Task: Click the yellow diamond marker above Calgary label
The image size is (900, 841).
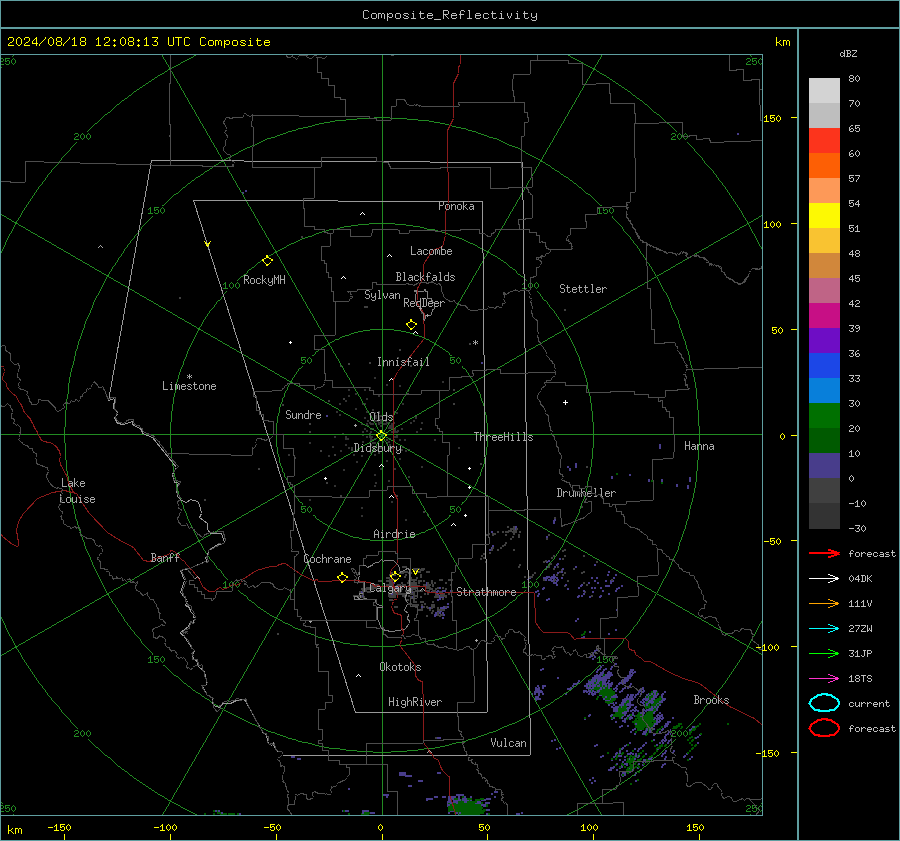Action: (395, 576)
